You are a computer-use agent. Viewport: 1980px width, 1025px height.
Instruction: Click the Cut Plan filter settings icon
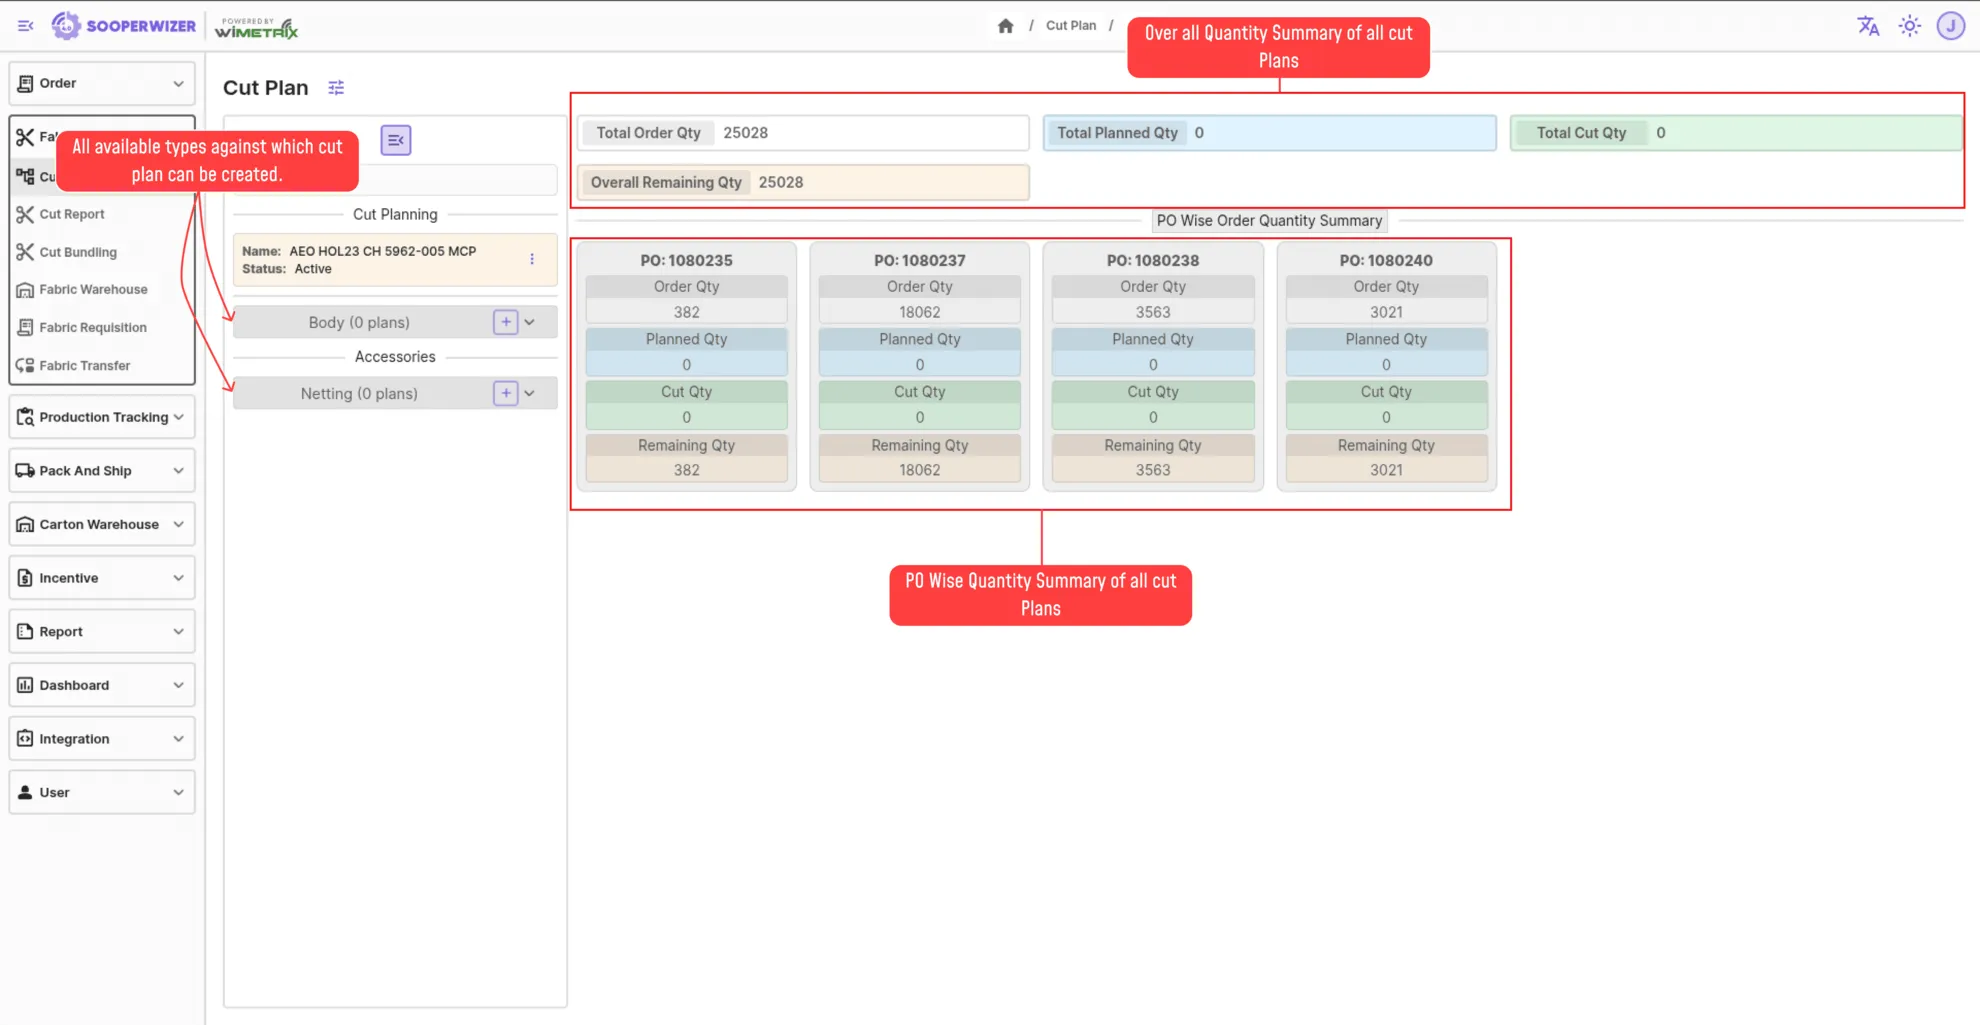[x=336, y=88]
